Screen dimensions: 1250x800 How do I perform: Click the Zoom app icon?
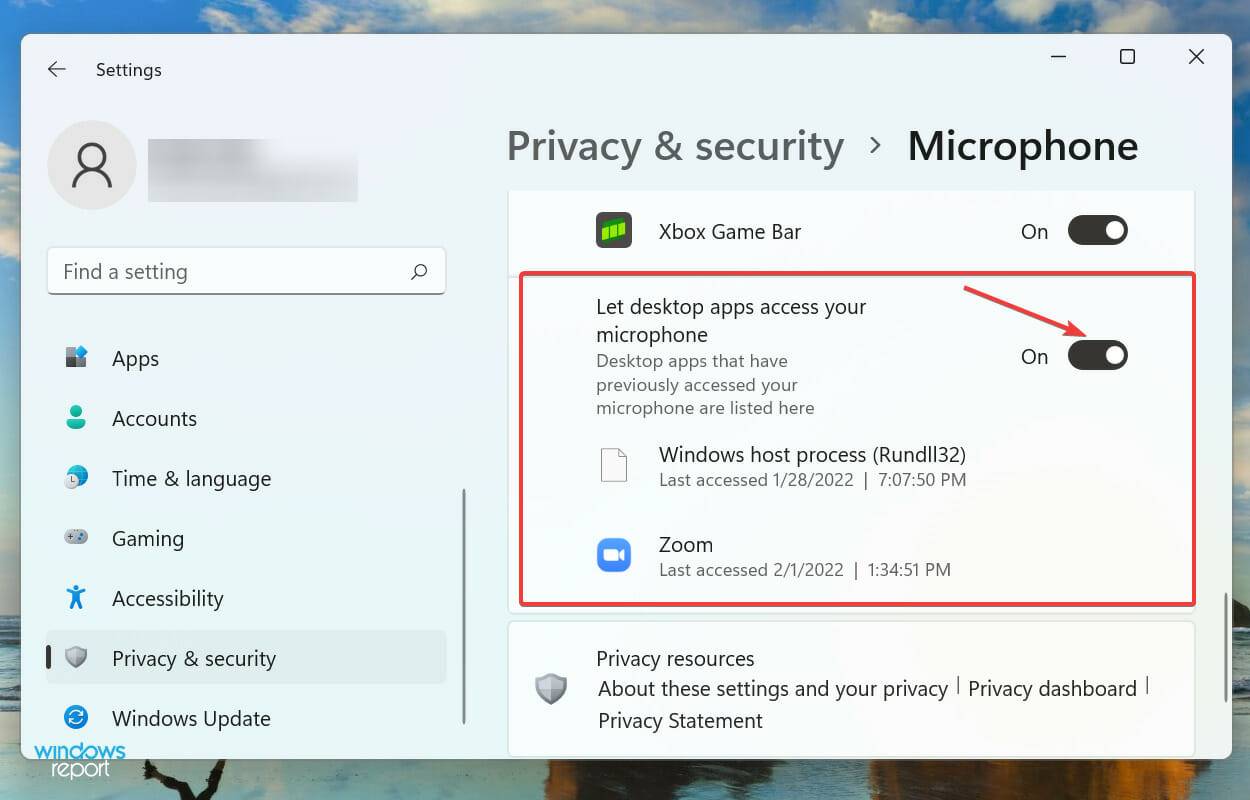(x=614, y=555)
